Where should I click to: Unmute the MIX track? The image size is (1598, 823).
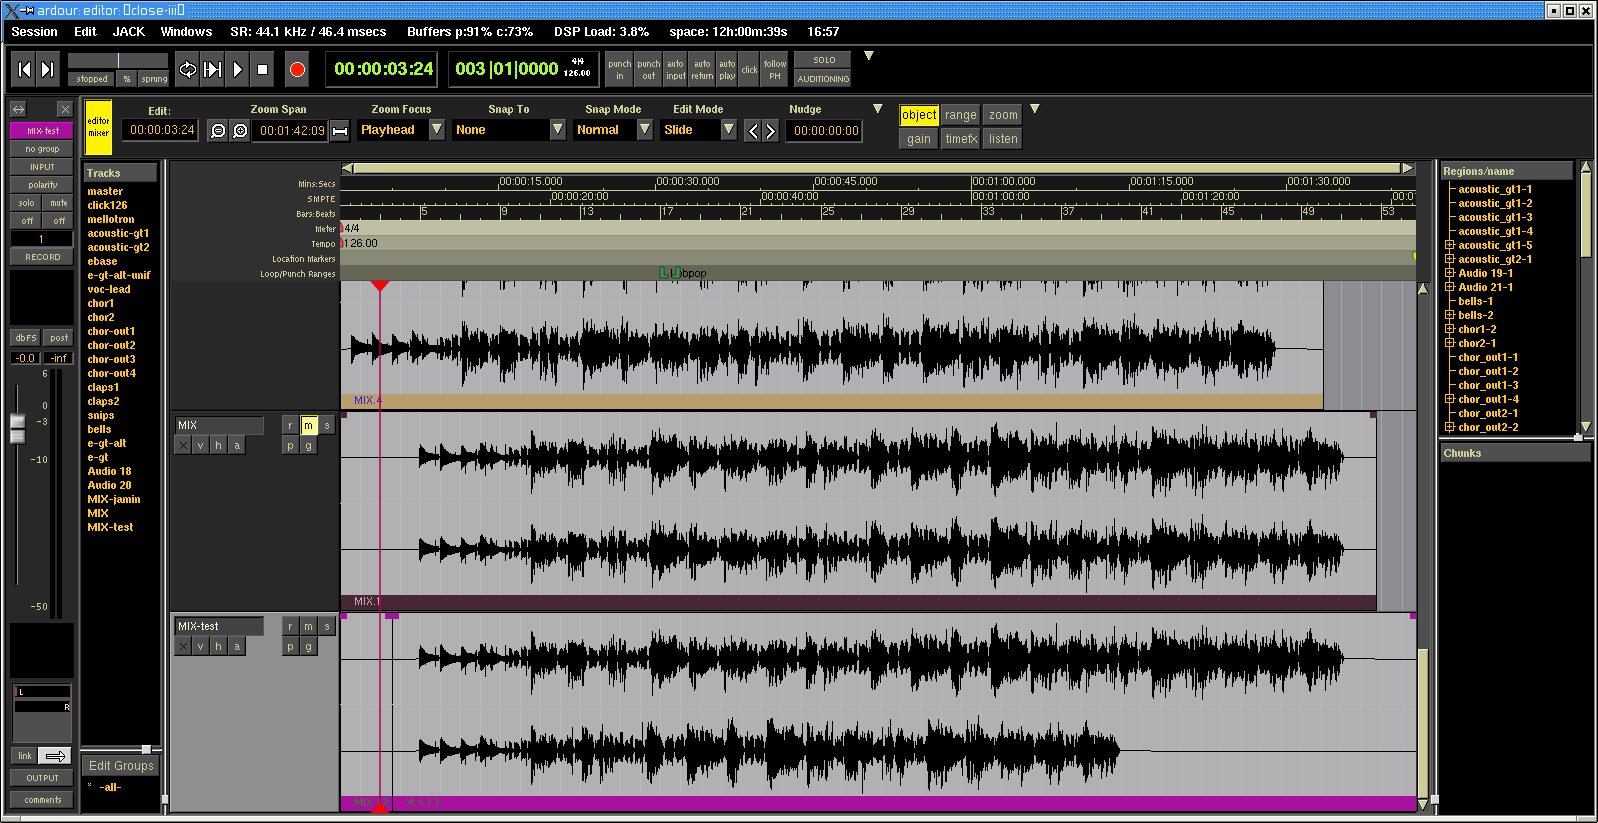pyautogui.click(x=308, y=425)
